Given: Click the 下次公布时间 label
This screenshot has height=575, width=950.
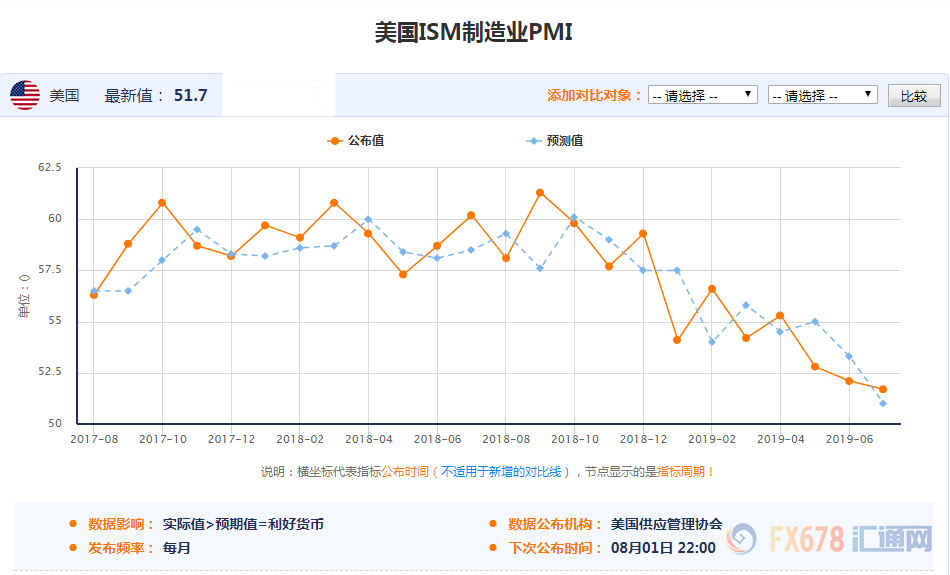Looking at the screenshot, I should pyautogui.click(x=555, y=548).
